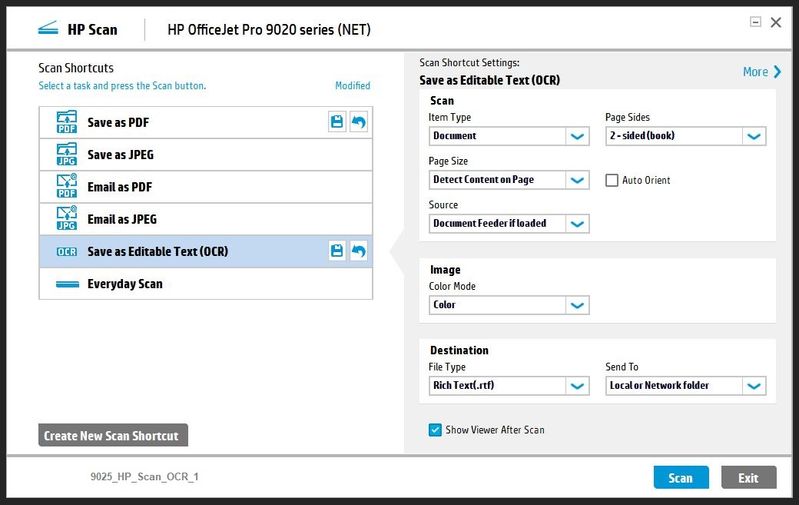This screenshot has height=505, width=799.
Task: Open the Page Sides dropdown
Action: [754, 136]
